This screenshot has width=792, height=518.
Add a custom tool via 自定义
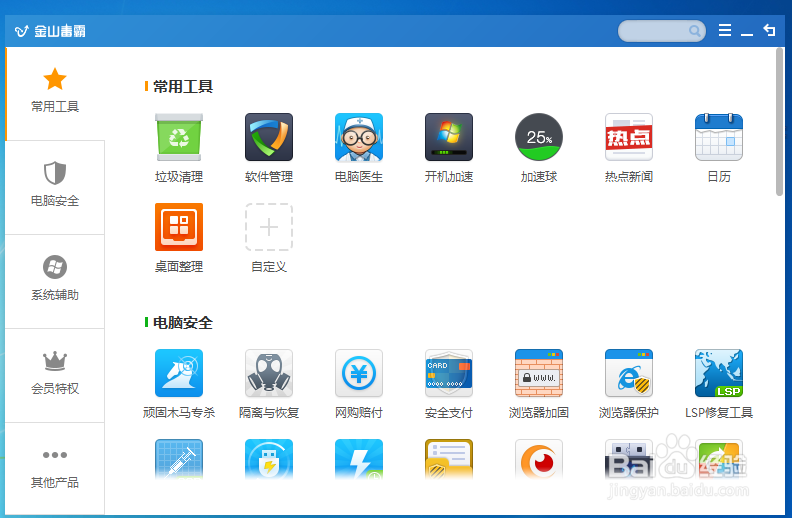point(269,227)
